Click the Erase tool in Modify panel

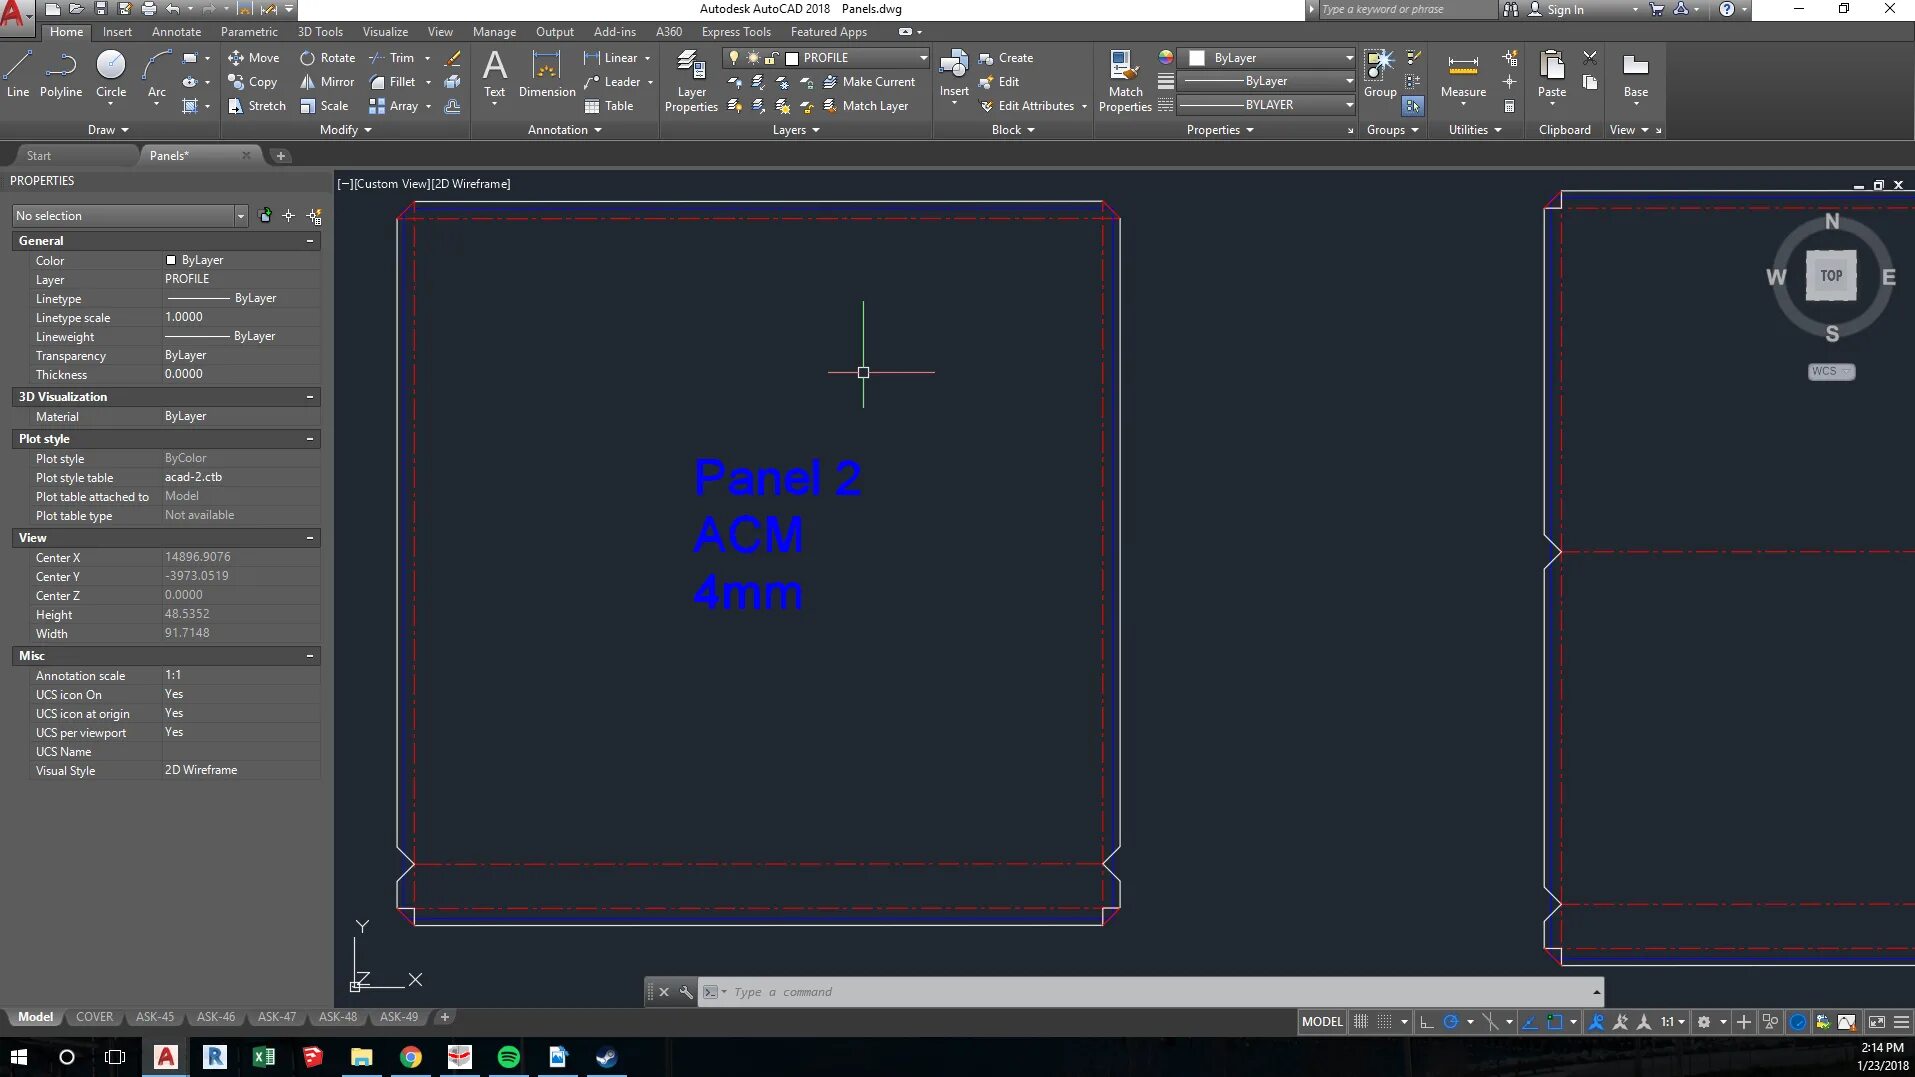453,58
